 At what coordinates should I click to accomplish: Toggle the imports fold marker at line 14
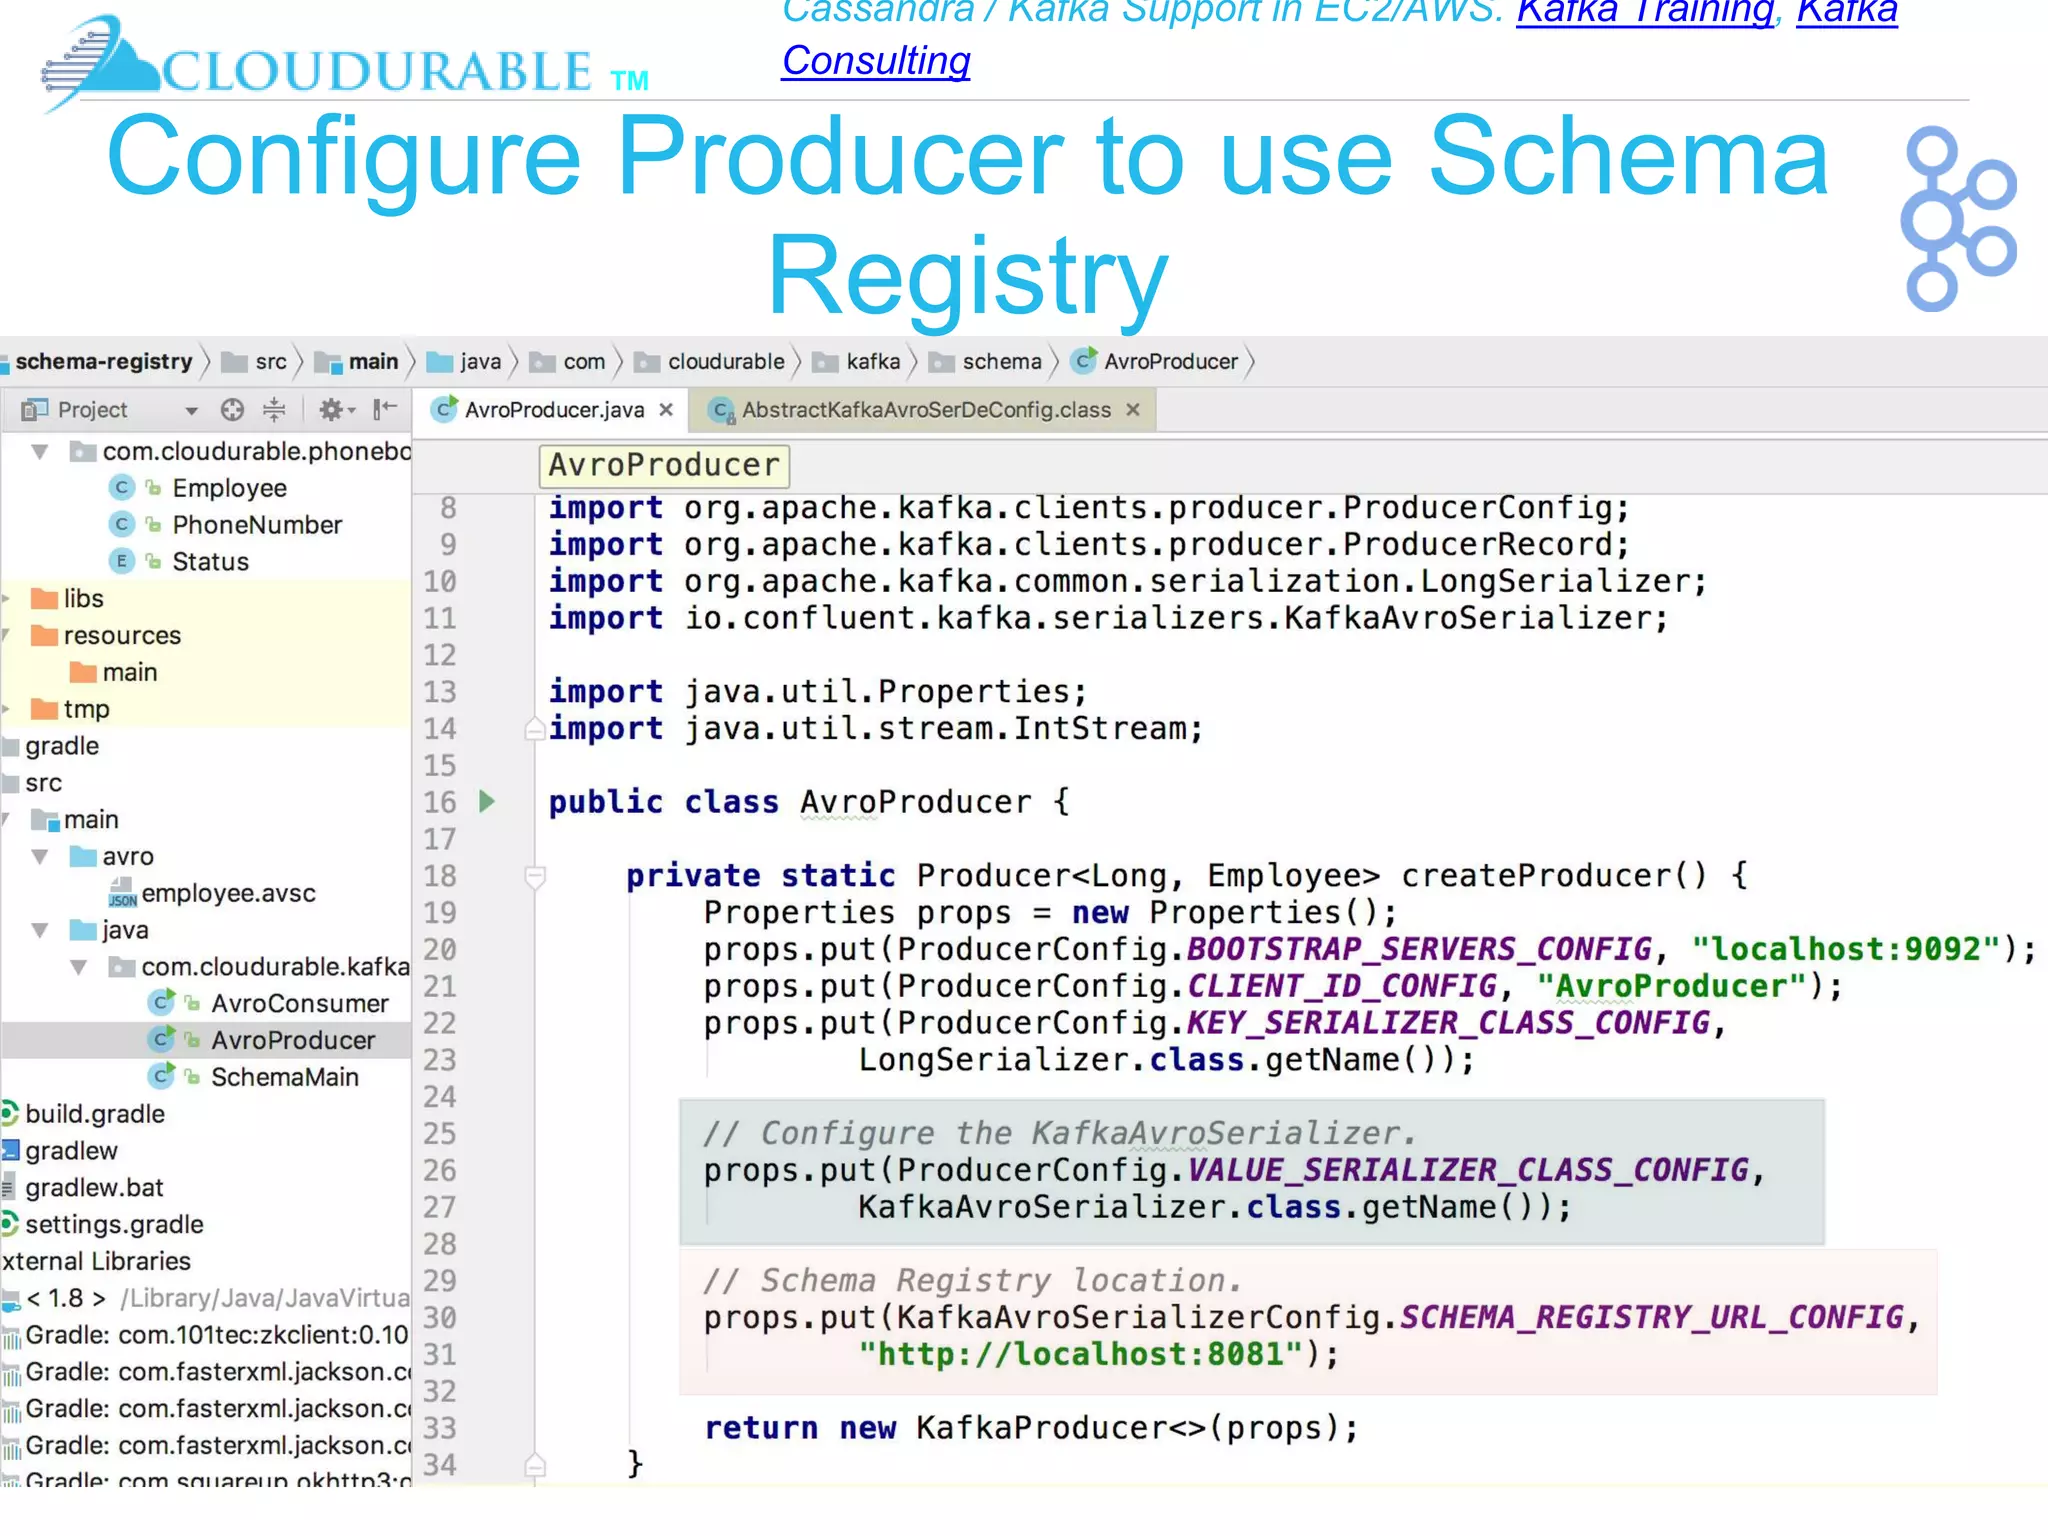coord(535,729)
